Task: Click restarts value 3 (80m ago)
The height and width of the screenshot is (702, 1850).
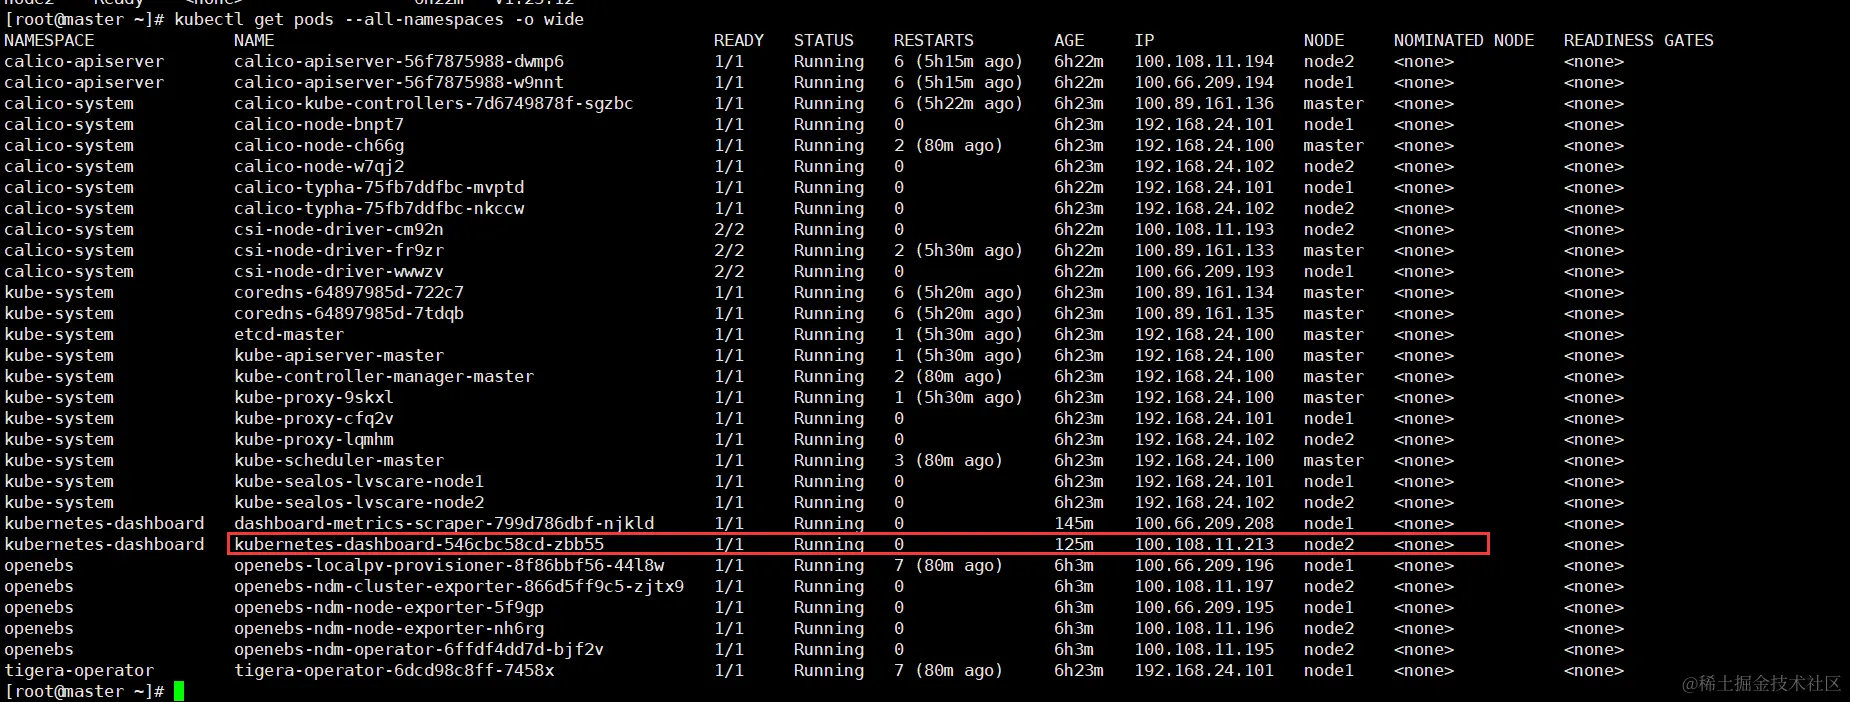Action: pyautogui.click(x=948, y=460)
